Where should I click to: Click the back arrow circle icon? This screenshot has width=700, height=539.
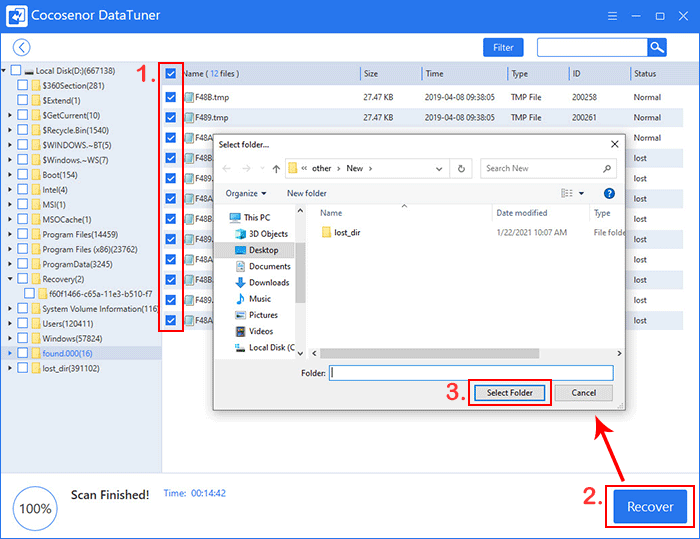[21, 47]
